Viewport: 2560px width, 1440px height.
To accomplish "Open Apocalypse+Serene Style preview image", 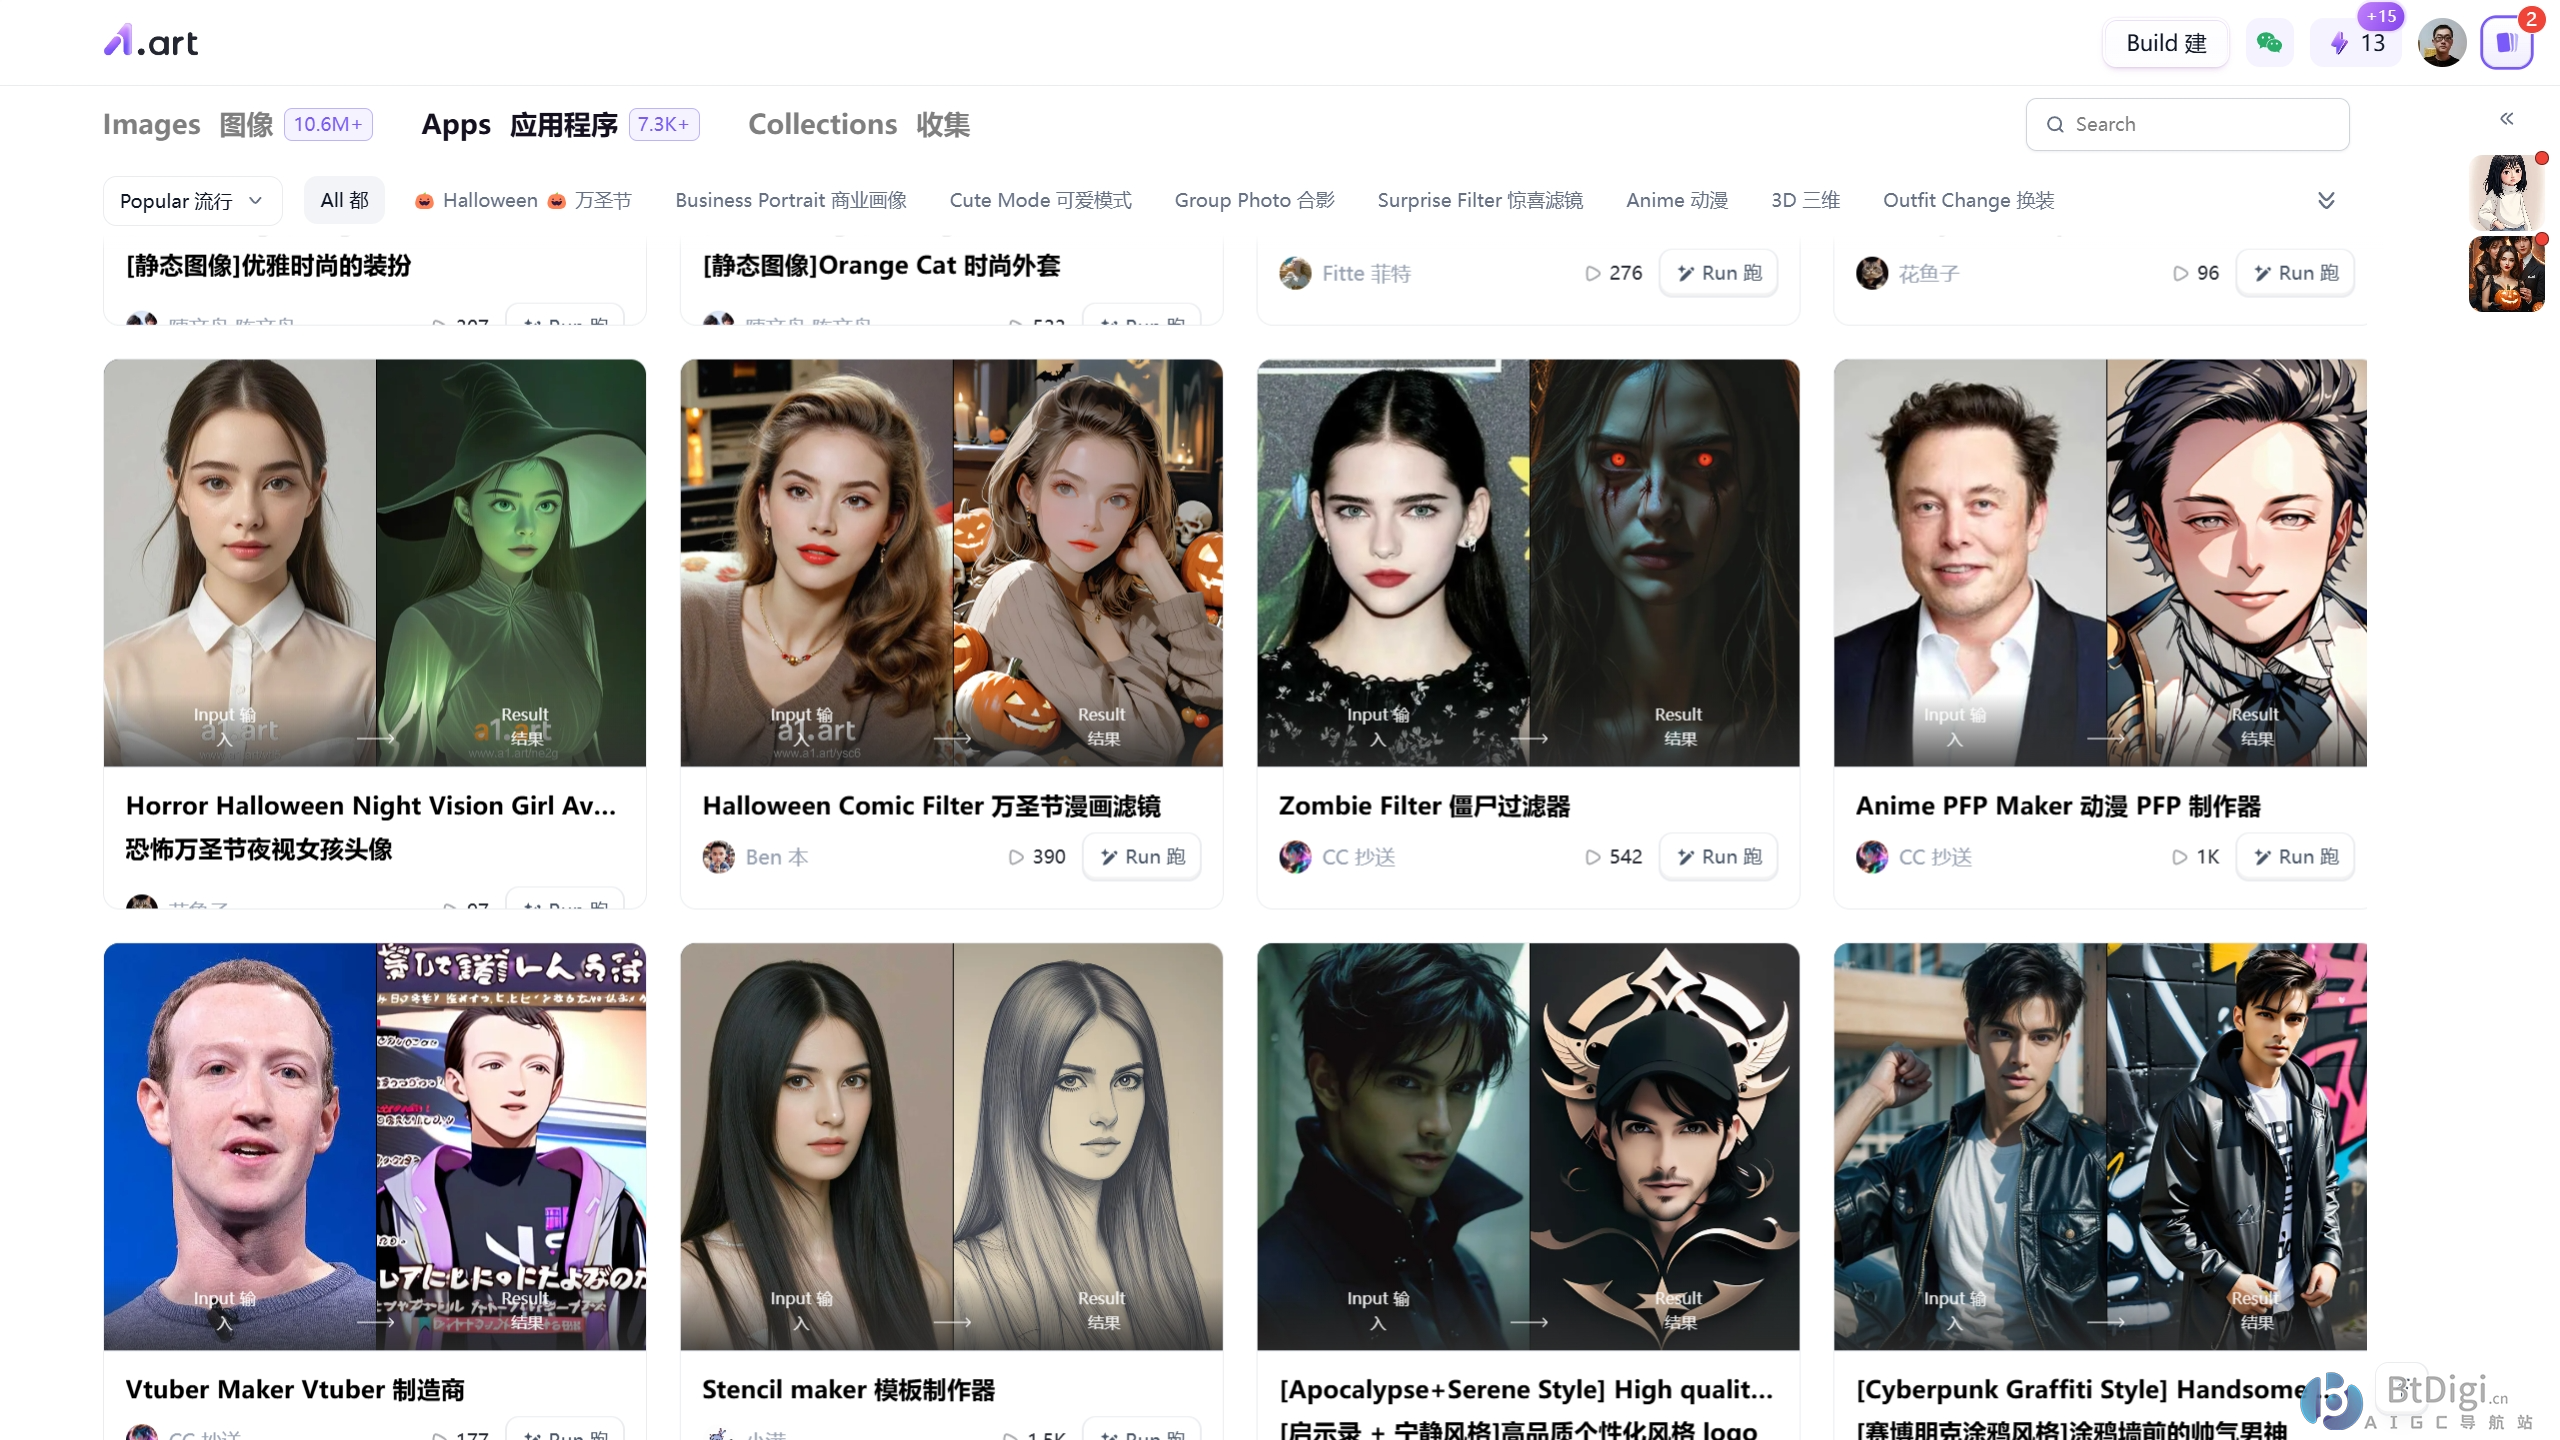I will [x=1528, y=1147].
